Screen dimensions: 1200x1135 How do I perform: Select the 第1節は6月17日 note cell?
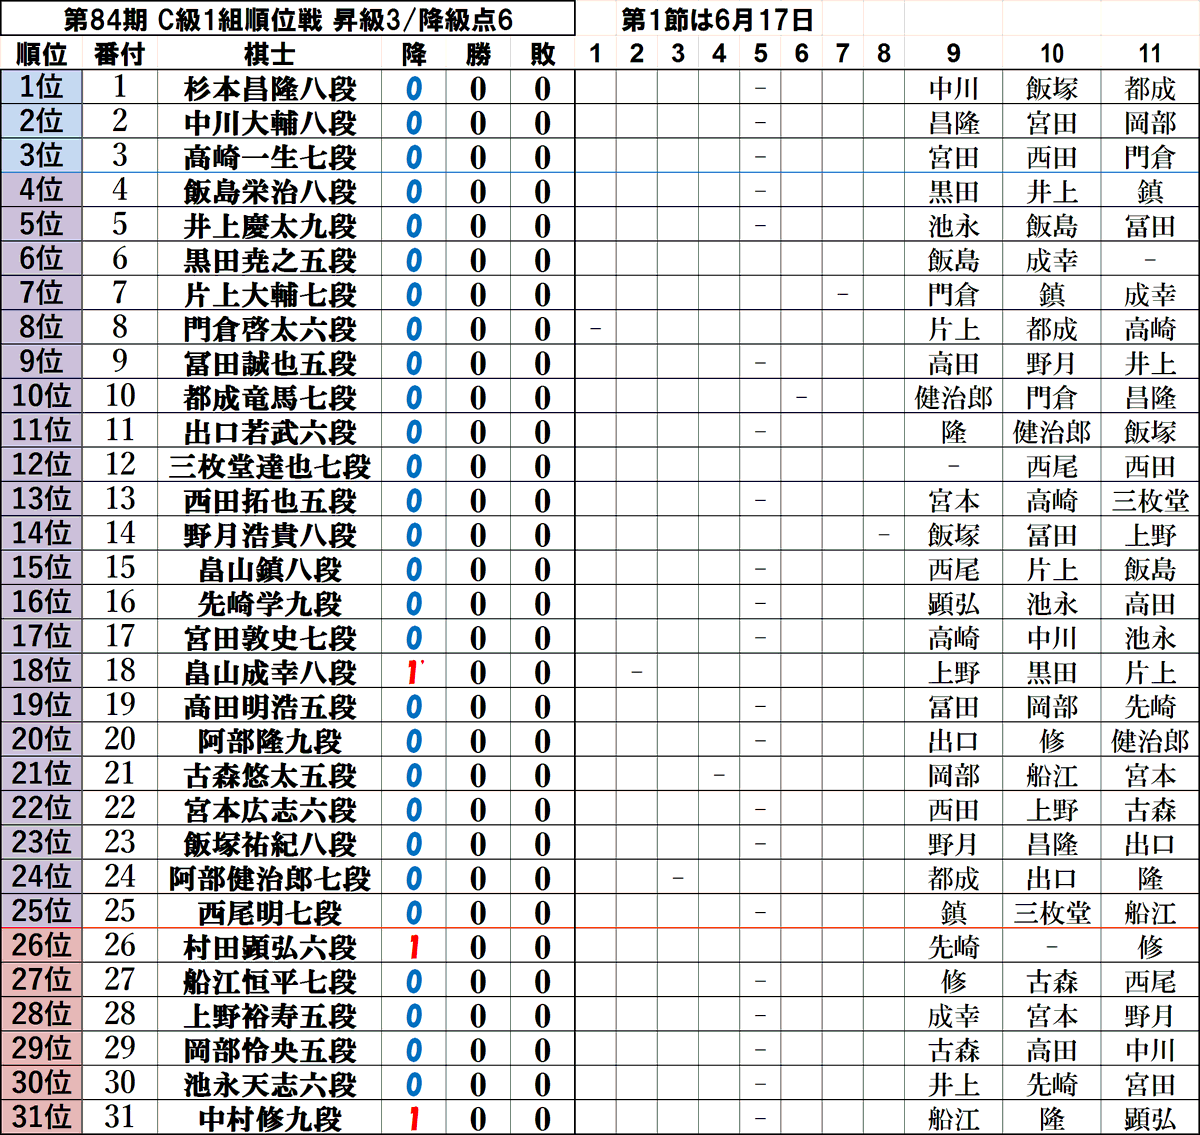(x=717, y=18)
